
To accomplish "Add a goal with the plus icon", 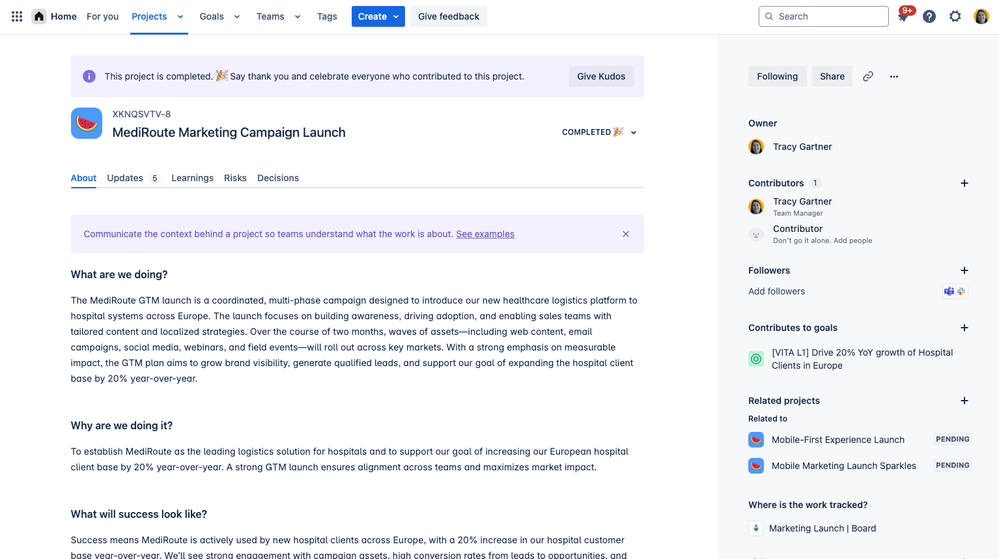I will [x=964, y=328].
